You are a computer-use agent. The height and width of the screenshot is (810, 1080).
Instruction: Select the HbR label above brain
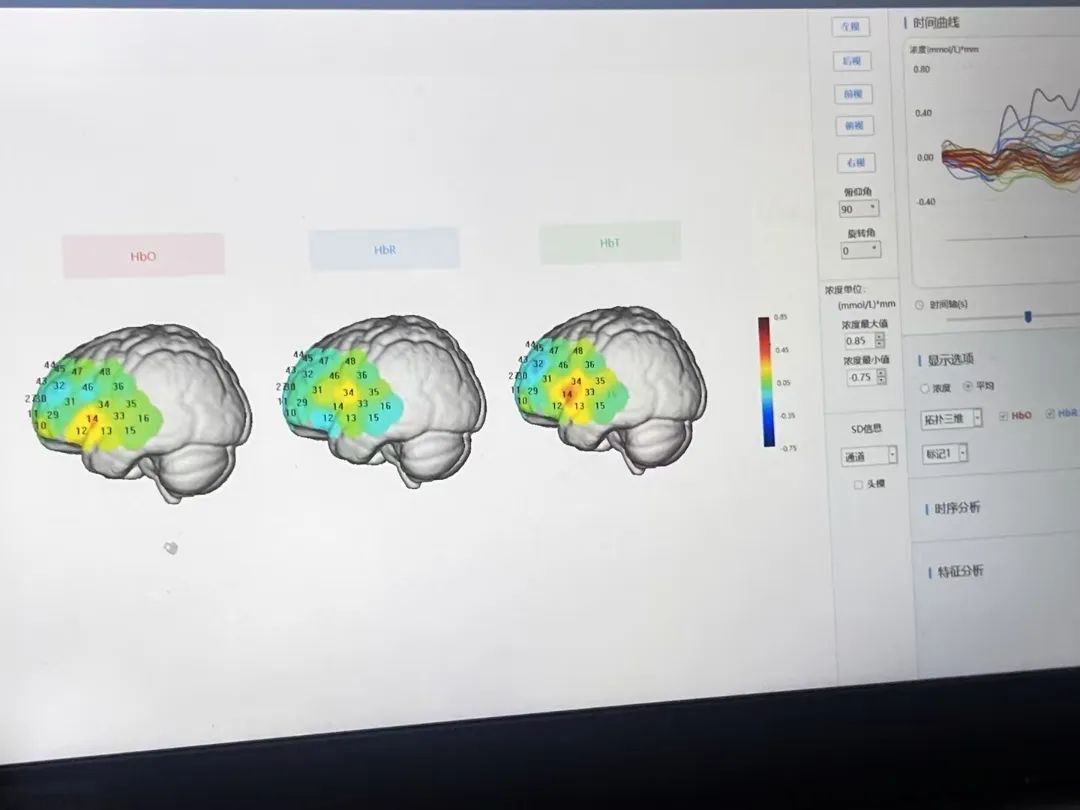click(x=384, y=249)
